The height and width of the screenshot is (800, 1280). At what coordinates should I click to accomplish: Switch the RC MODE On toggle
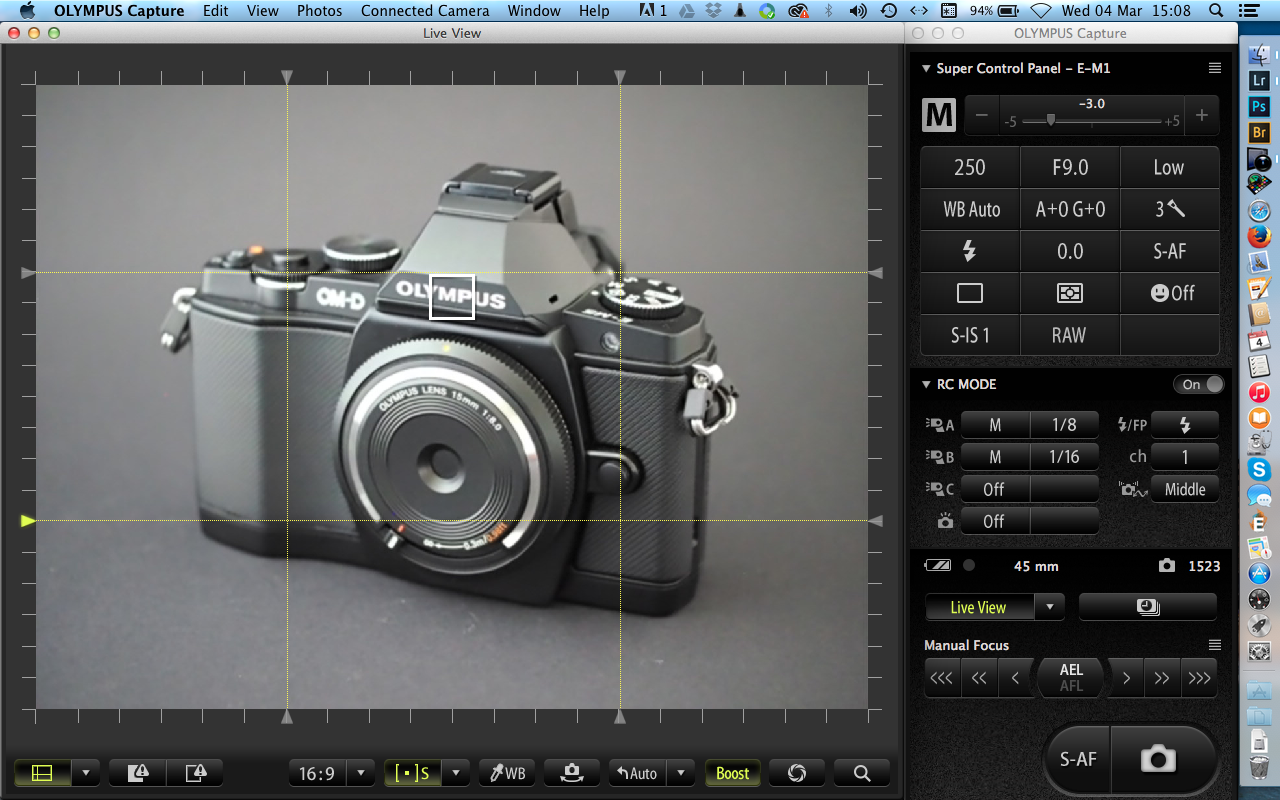pyautogui.click(x=1198, y=384)
